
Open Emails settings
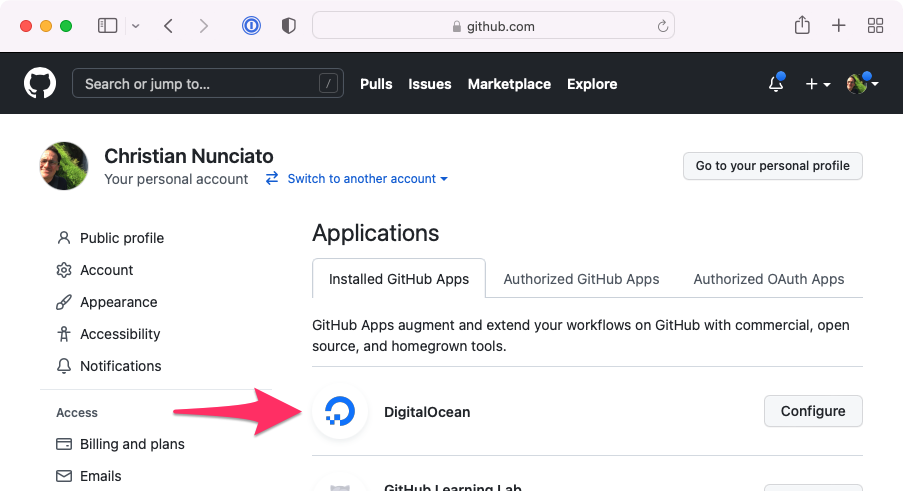89,476
